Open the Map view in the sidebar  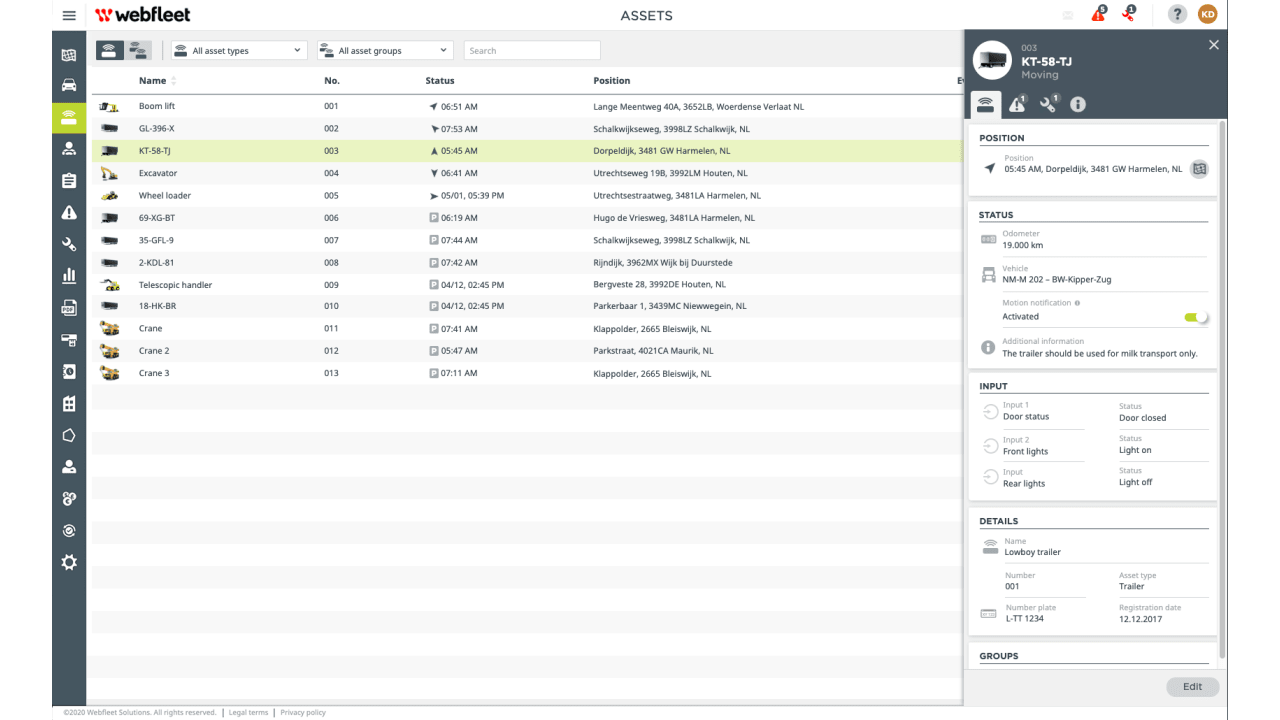point(69,55)
